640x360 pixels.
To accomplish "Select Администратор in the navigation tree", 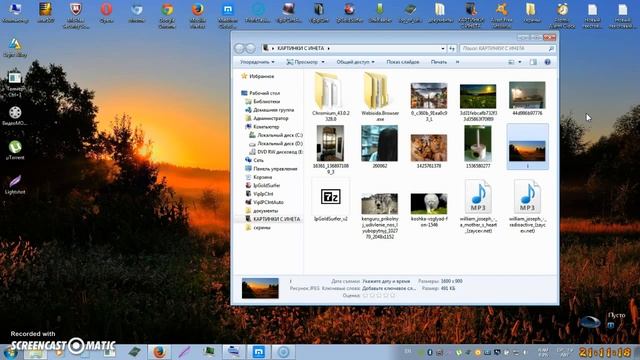I will click(x=267, y=118).
